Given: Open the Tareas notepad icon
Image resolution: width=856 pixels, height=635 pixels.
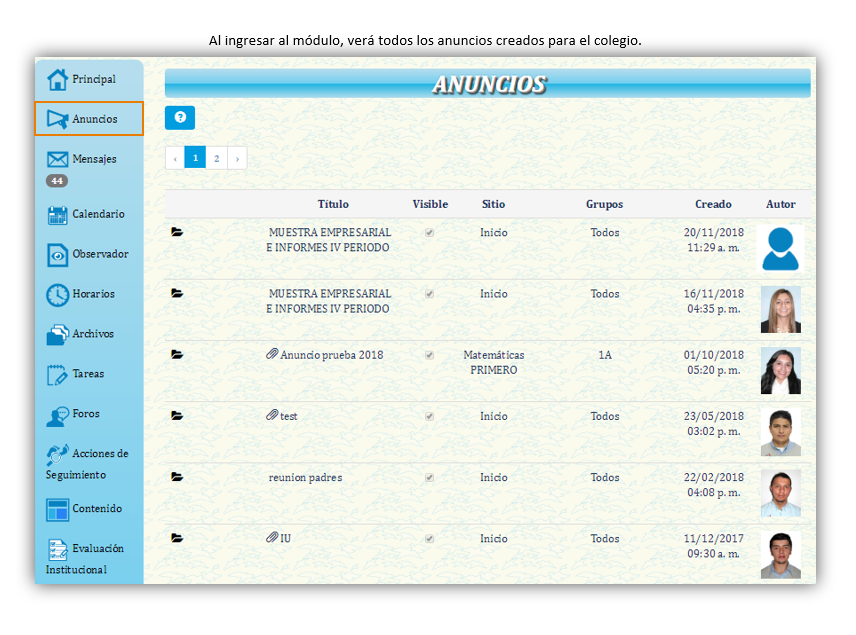Looking at the screenshot, I should point(57,375).
